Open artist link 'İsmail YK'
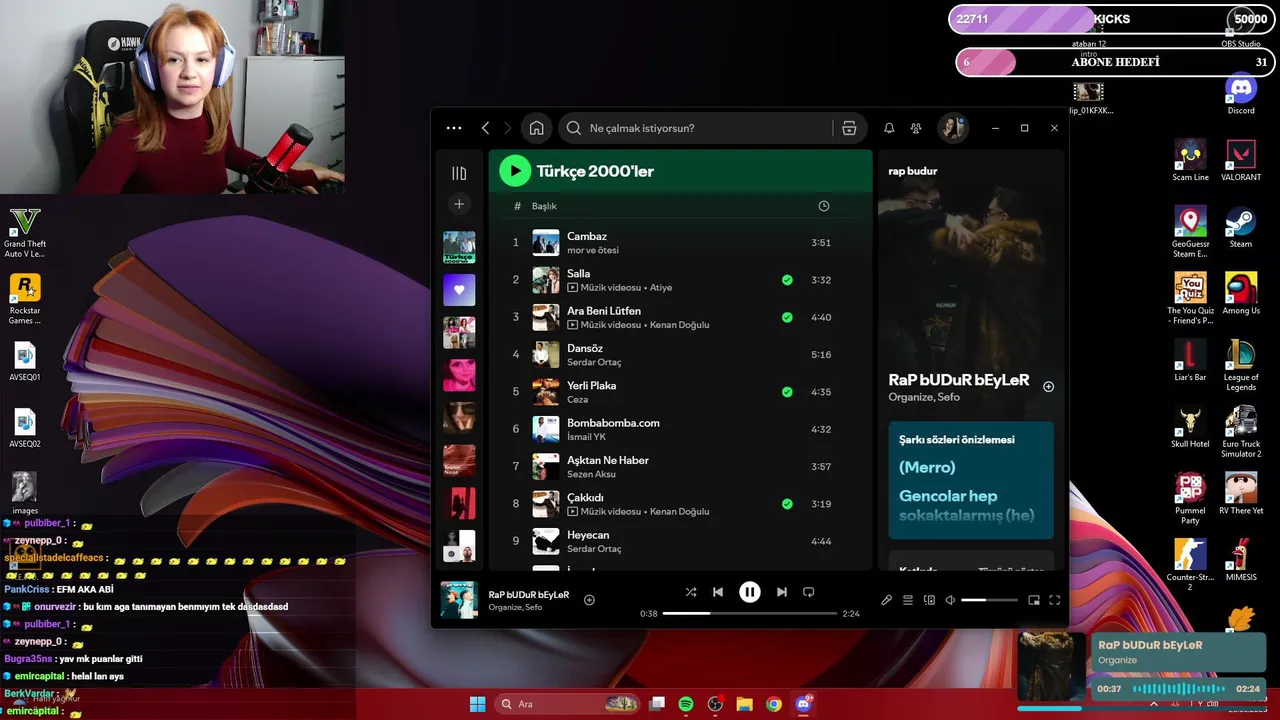 pyautogui.click(x=586, y=437)
